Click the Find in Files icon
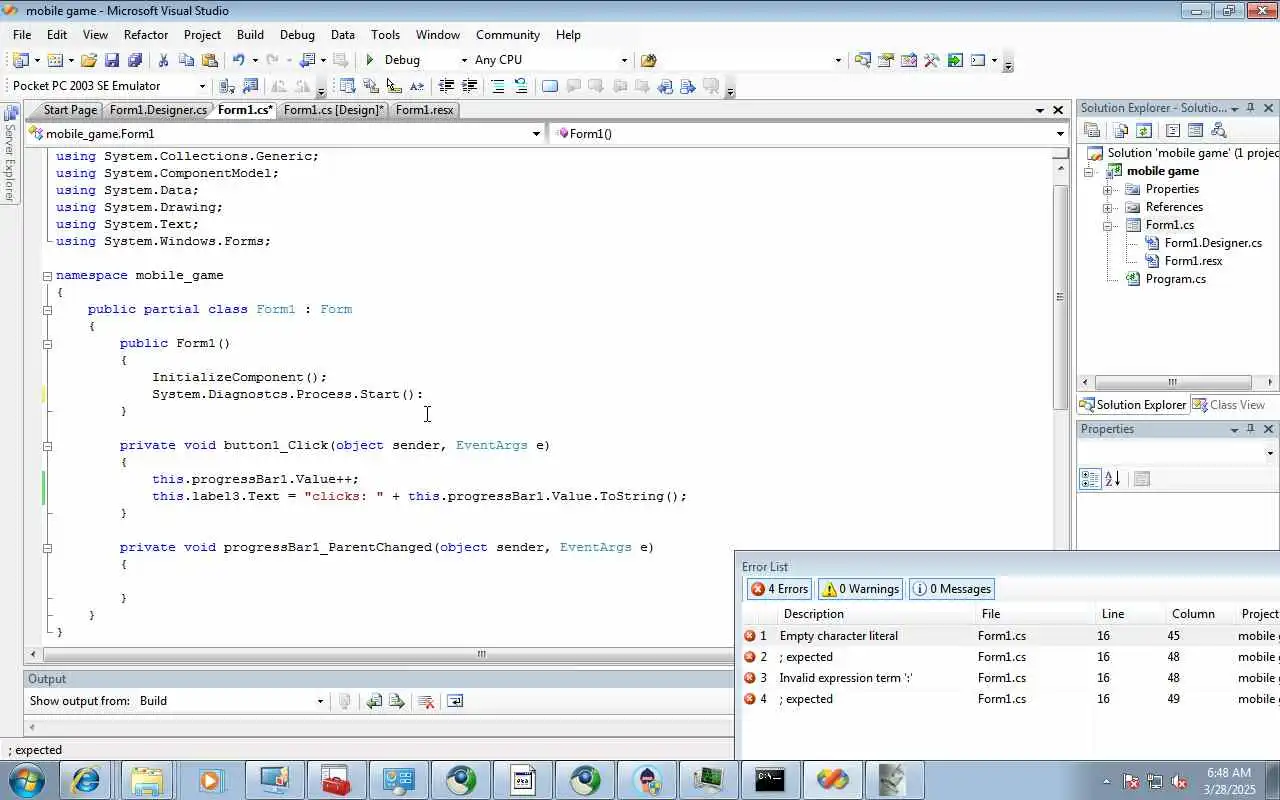This screenshot has height=800, width=1280. (649, 60)
